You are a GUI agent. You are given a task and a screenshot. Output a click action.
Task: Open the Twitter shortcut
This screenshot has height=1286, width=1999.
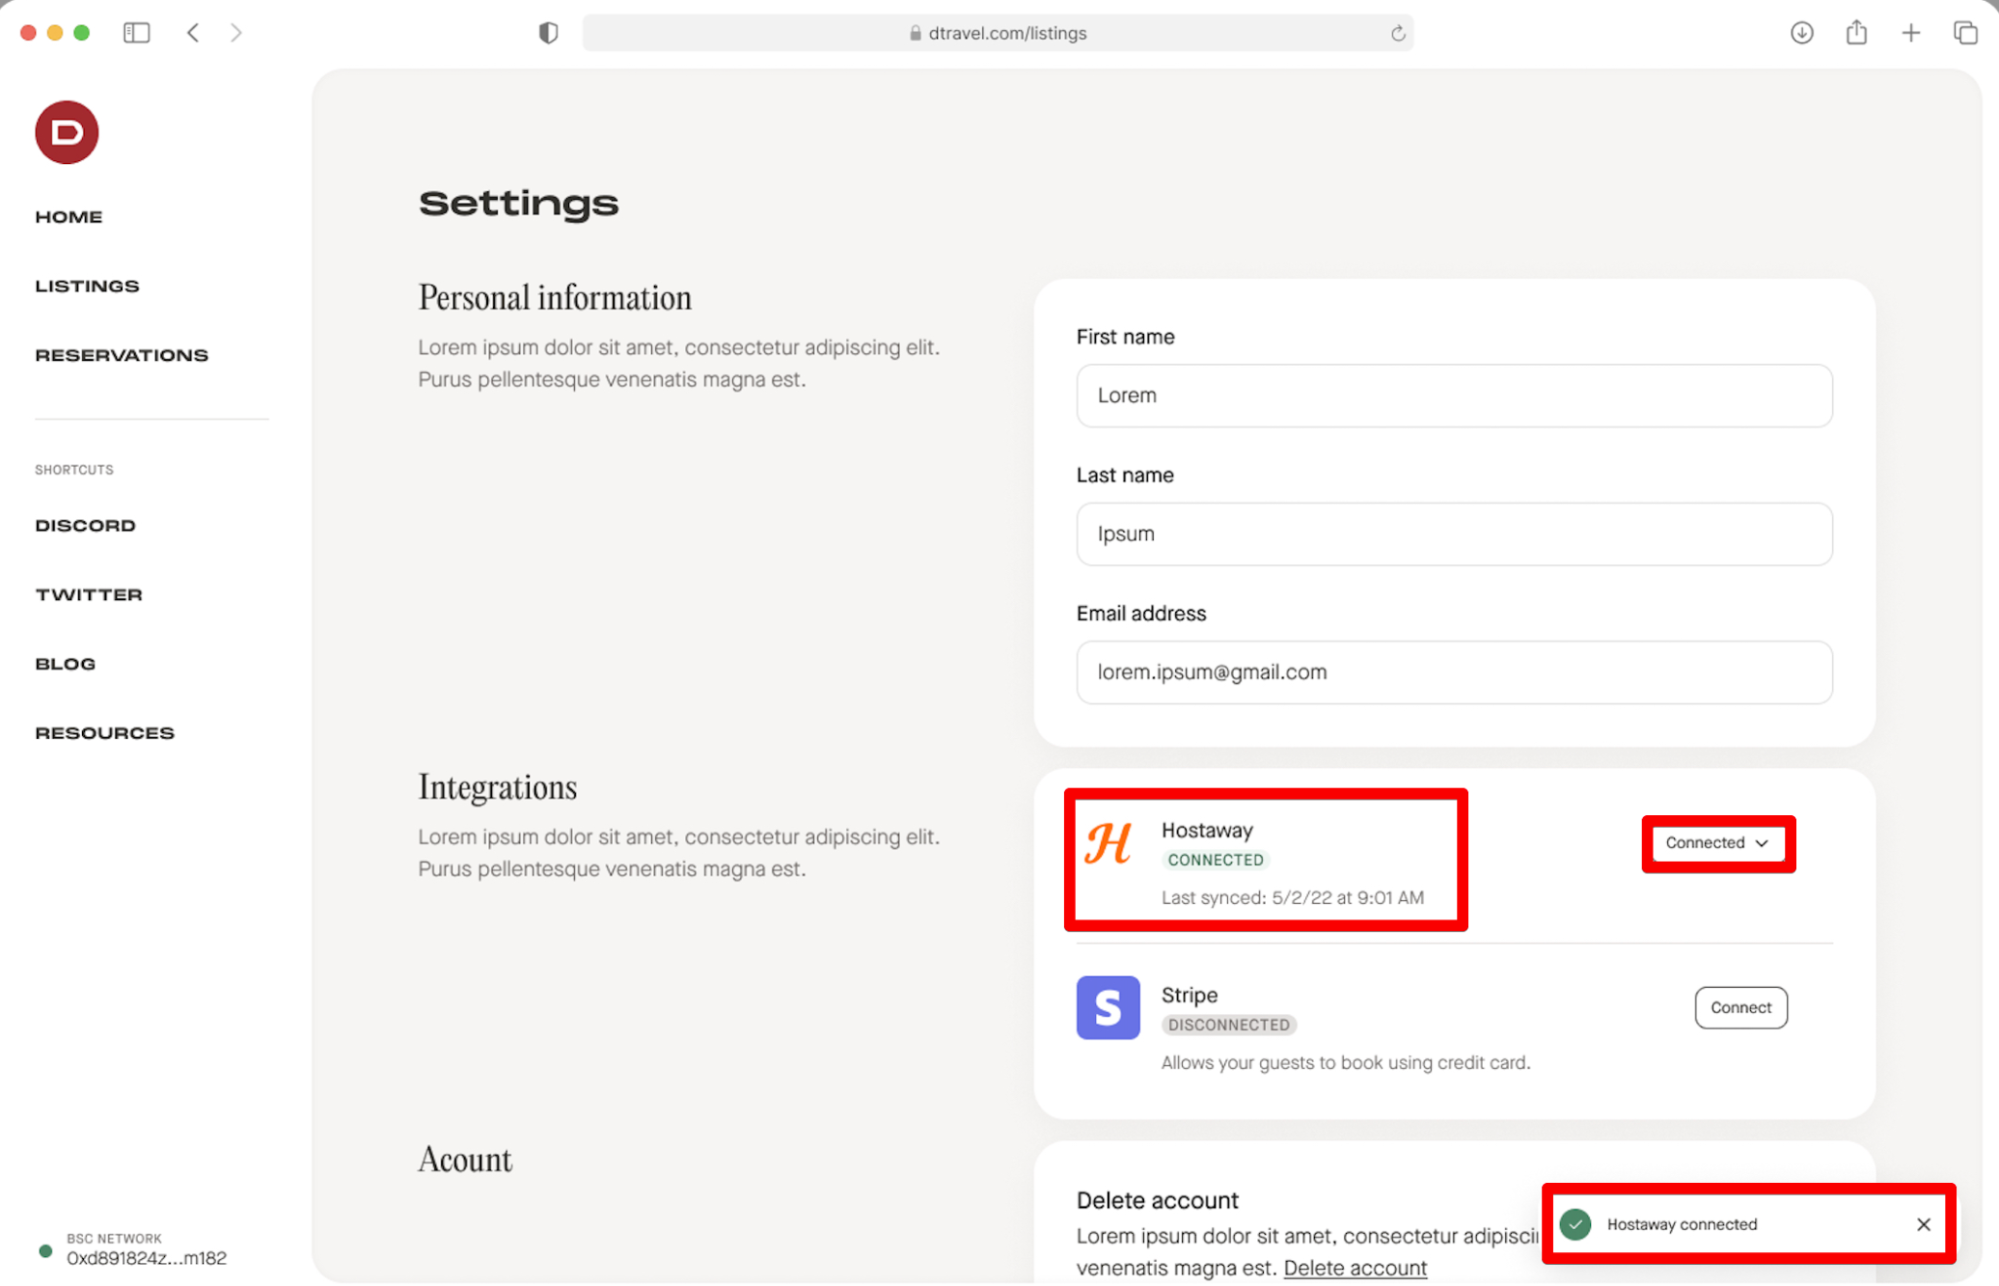pos(89,595)
